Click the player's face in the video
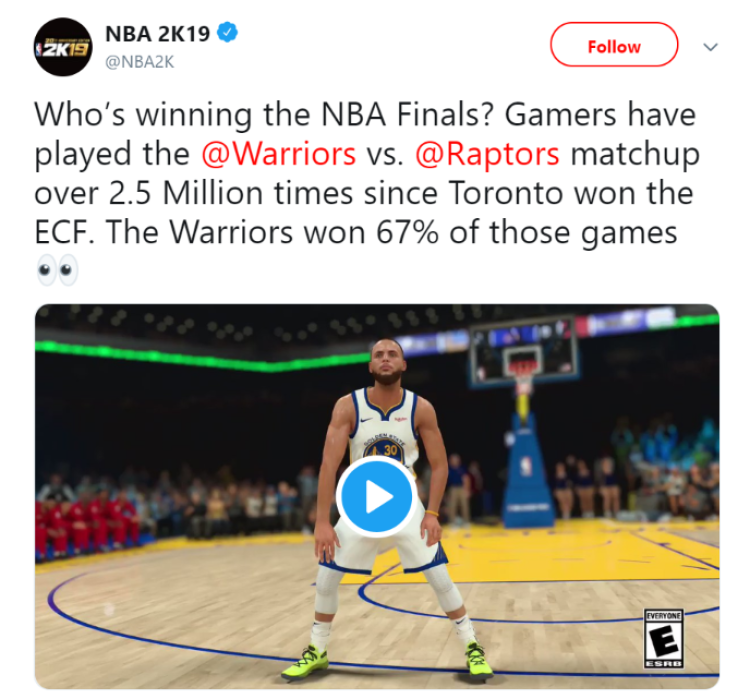Screen dimensions: 750x699 point(386,360)
